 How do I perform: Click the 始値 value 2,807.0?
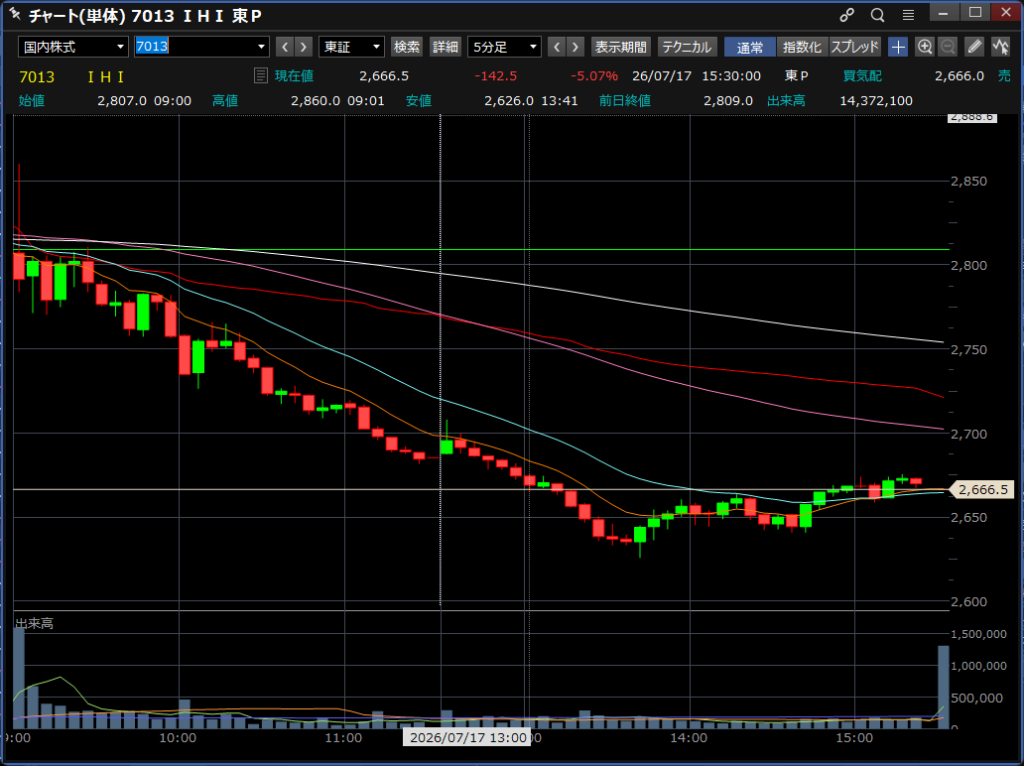coord(122,101)
